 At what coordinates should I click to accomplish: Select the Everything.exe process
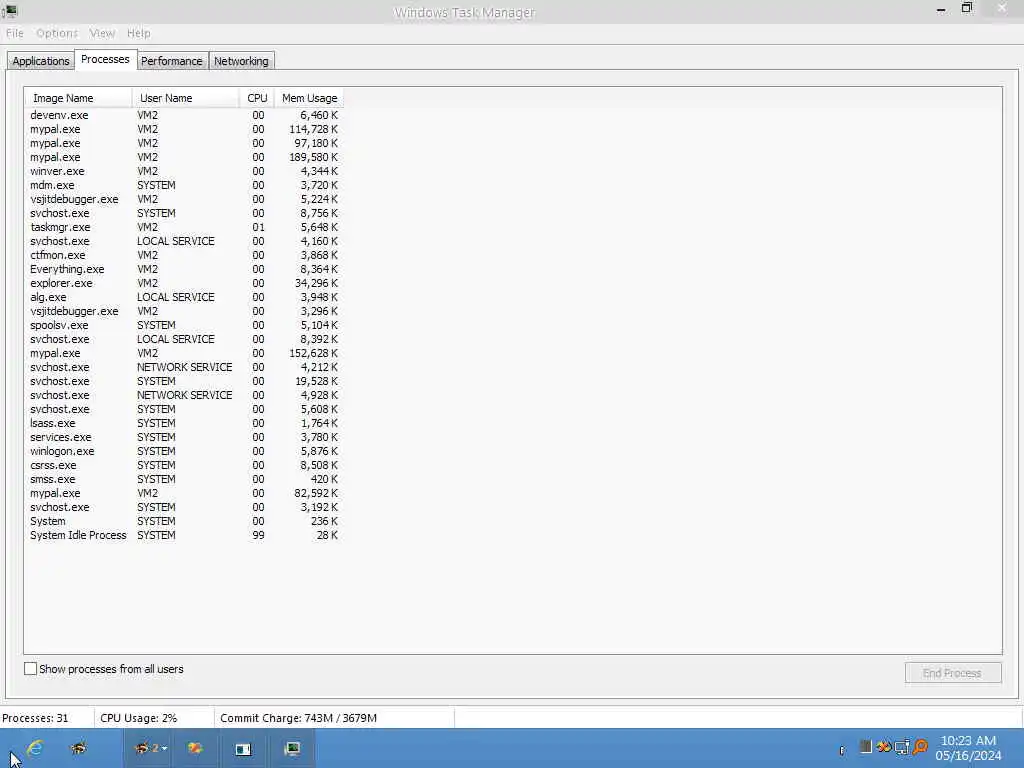pyautogui.click(x=184, y=269)
